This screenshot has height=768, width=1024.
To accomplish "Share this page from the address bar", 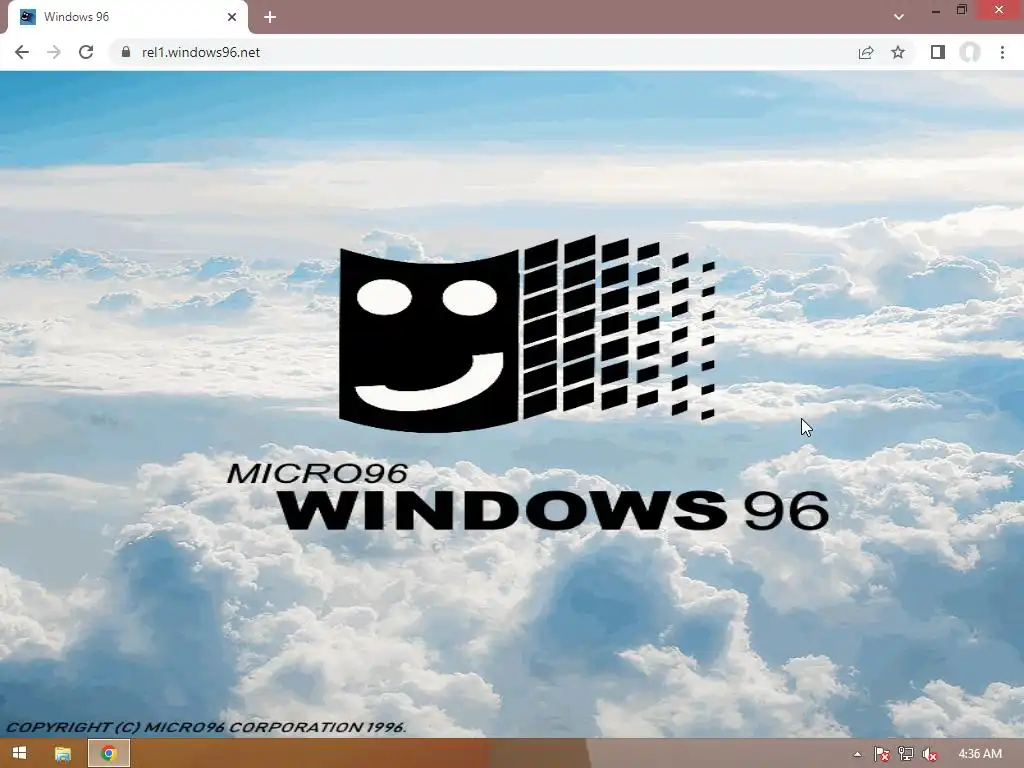I will click(x=866, y=52).
